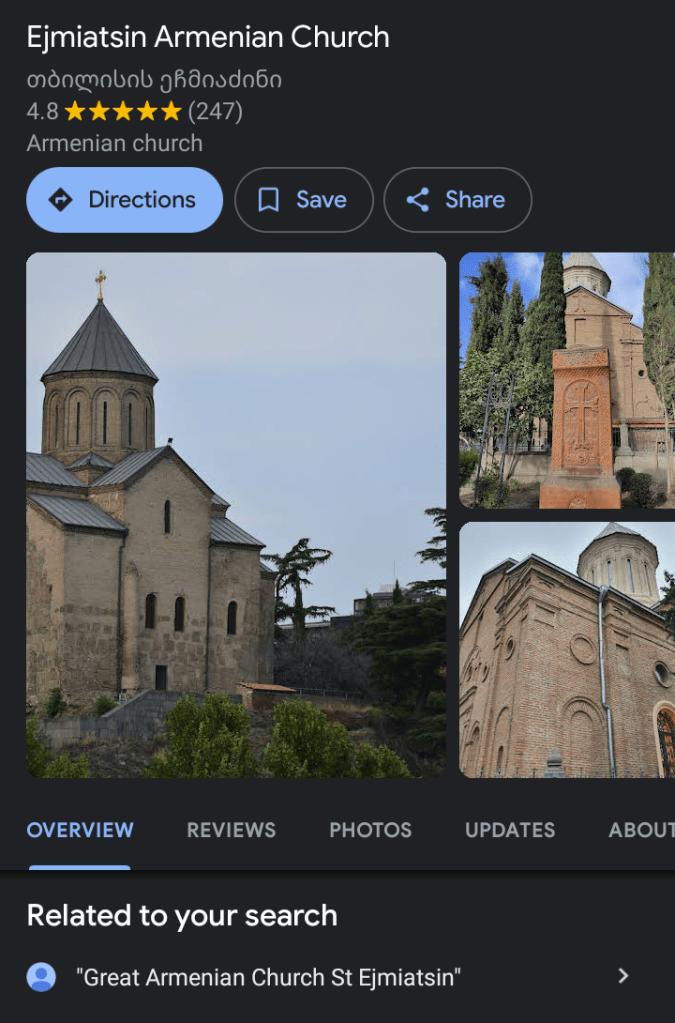
Task: Tap the blue profile avatar icon
Action: tap(41, 976)
